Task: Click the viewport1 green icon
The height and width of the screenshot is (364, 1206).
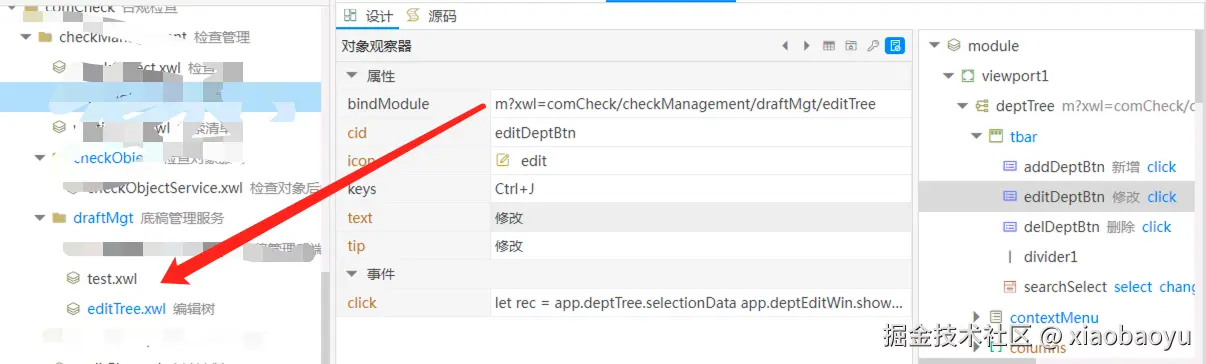Action: coord(968,76)
